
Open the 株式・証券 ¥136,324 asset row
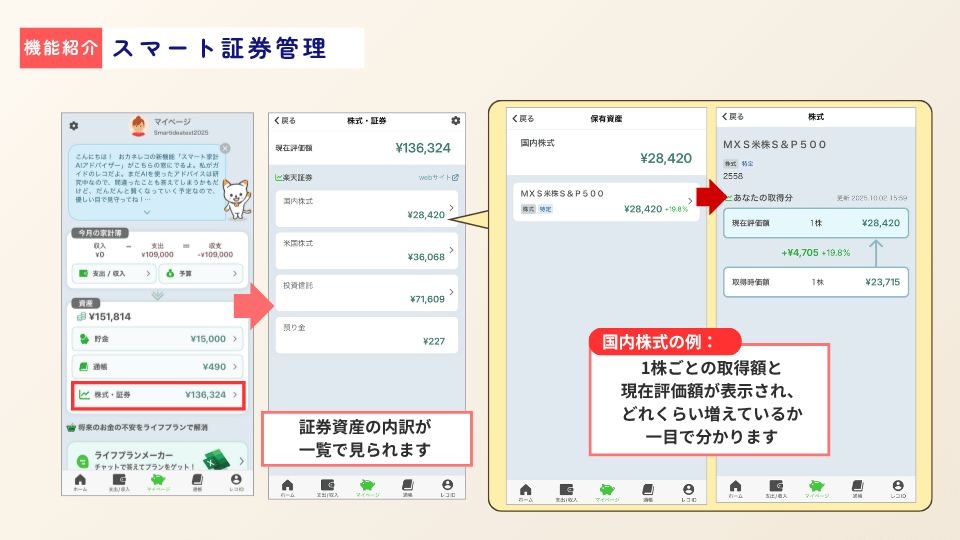158,395
